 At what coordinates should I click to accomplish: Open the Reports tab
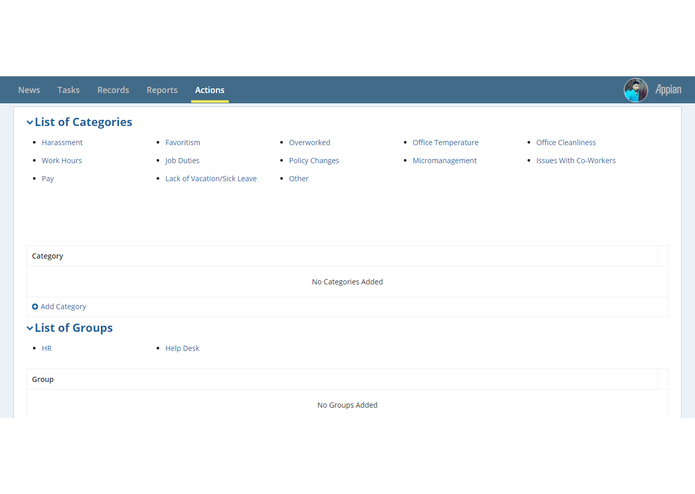coord(162,90)
